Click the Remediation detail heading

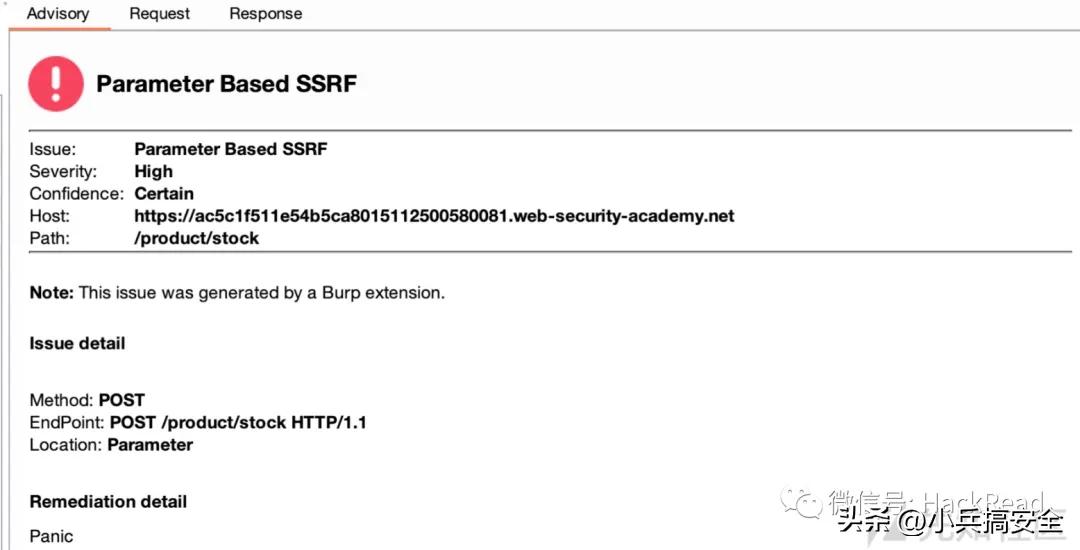click(x=108, y=502)
